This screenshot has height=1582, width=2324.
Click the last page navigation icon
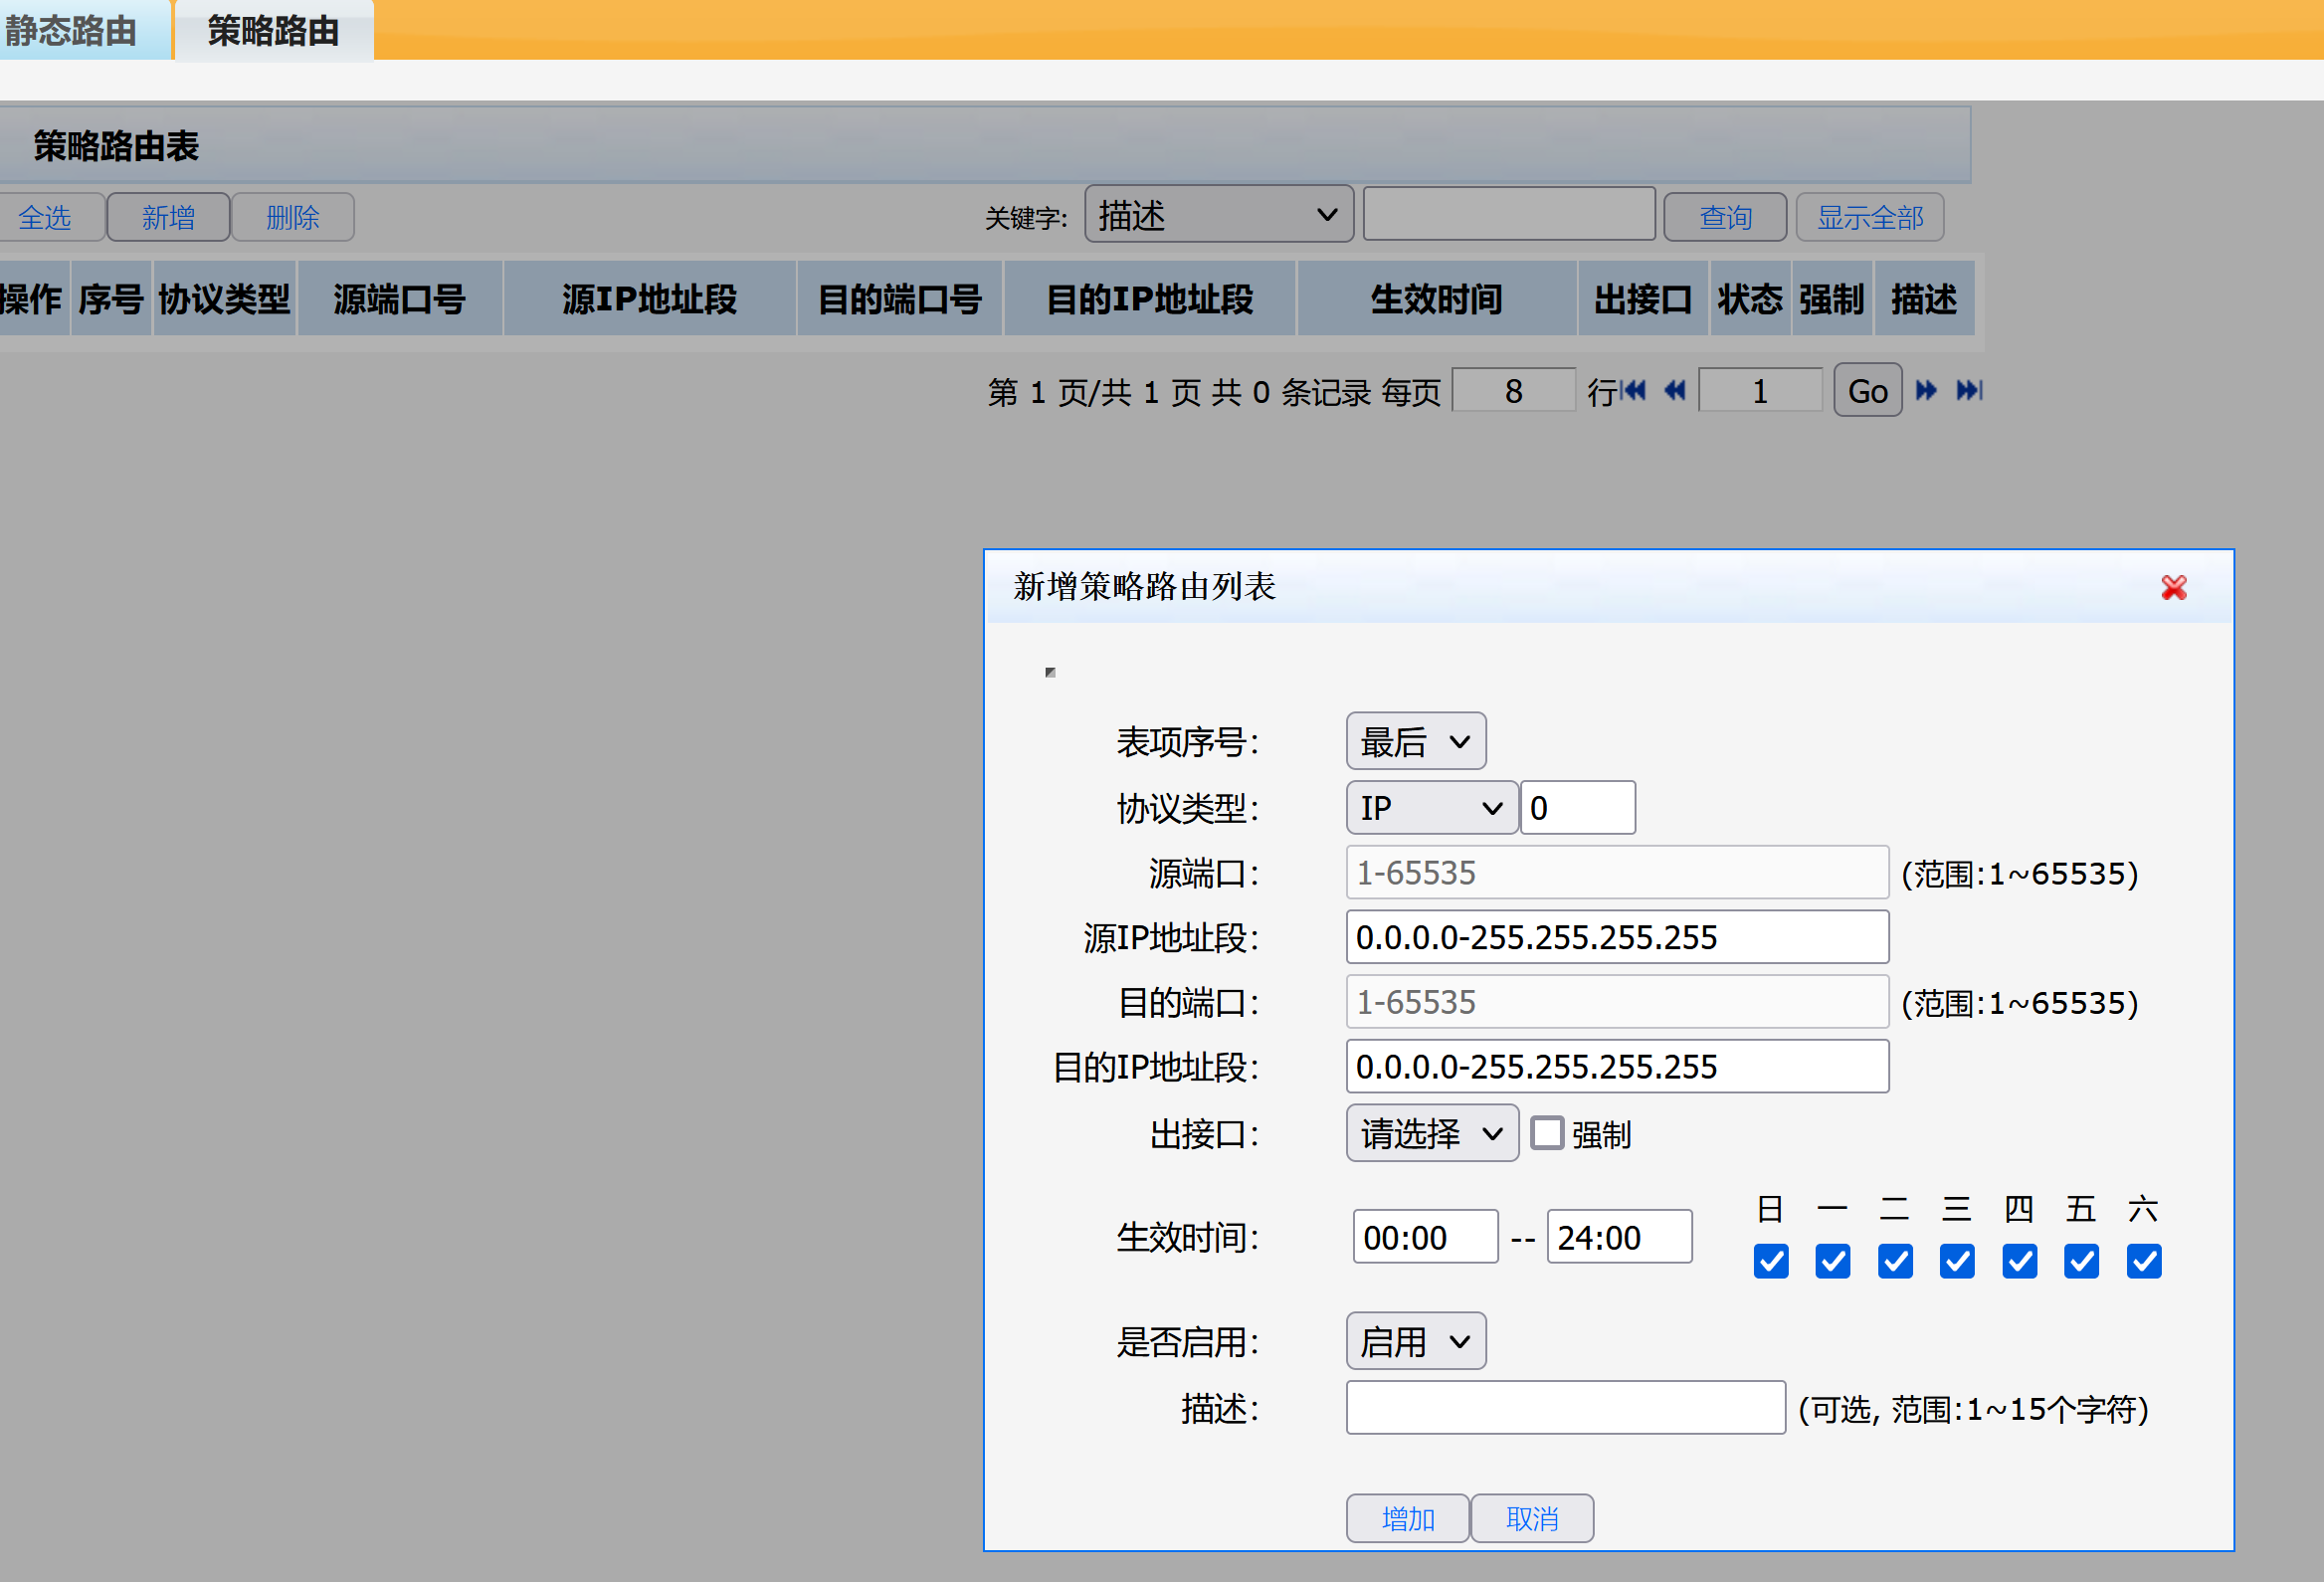click(x=1969, y=390)
